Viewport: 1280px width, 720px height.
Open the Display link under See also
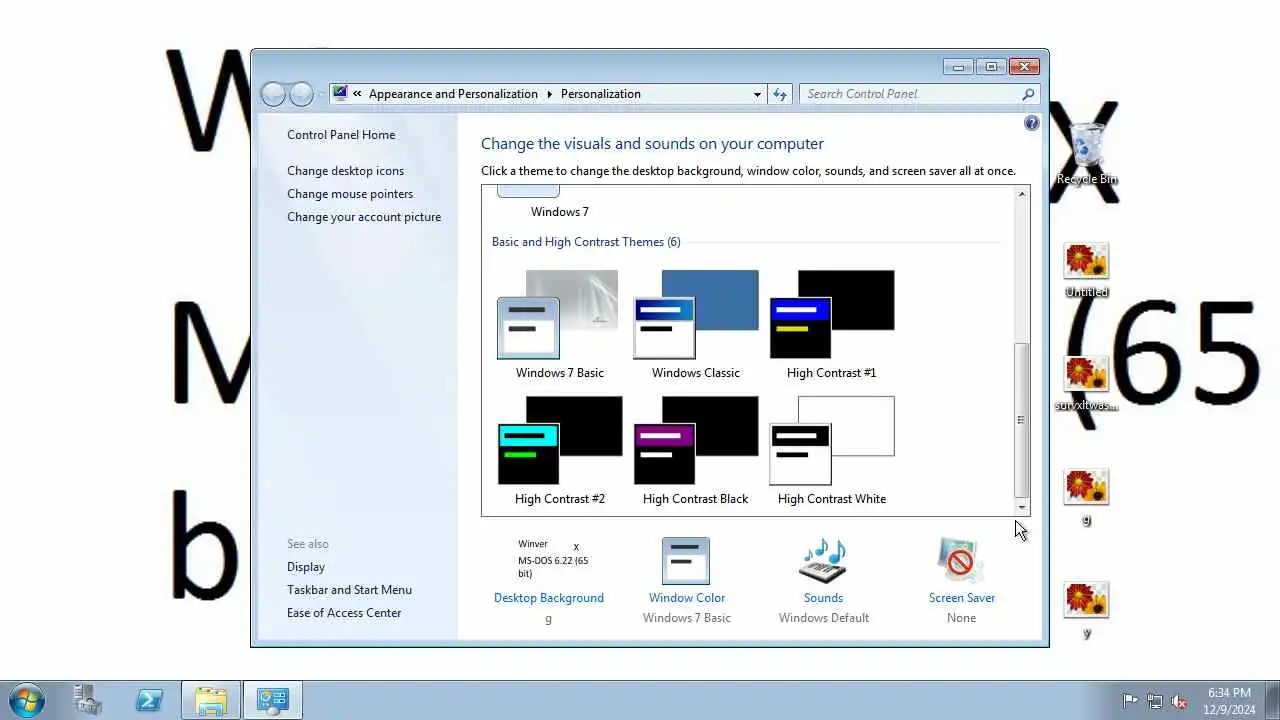(x=306, y=567)
